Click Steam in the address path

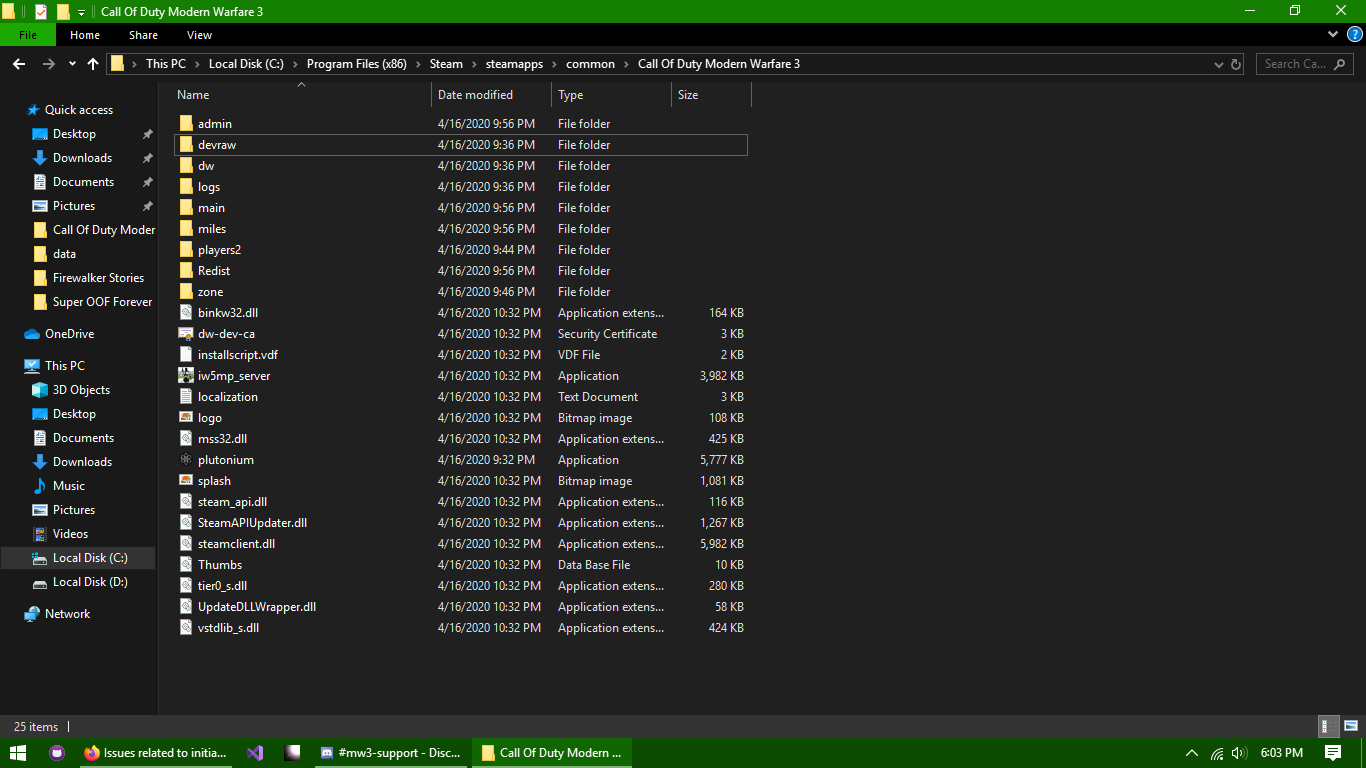point(446,64)
